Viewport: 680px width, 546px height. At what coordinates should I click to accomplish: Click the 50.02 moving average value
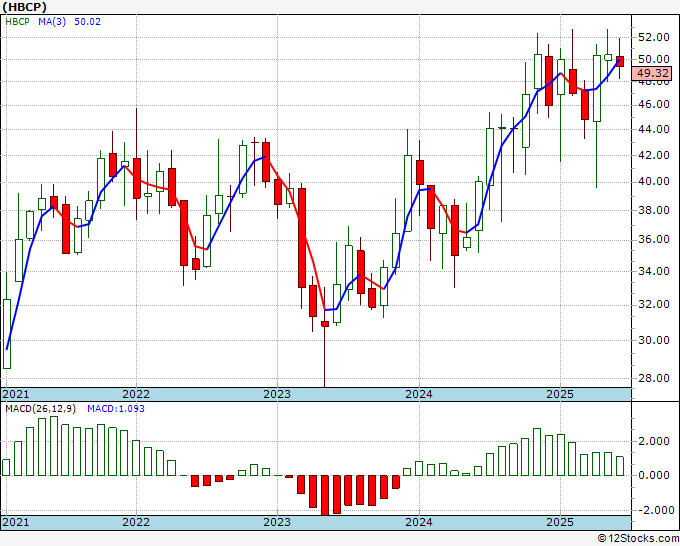click(x=88, y=21)
